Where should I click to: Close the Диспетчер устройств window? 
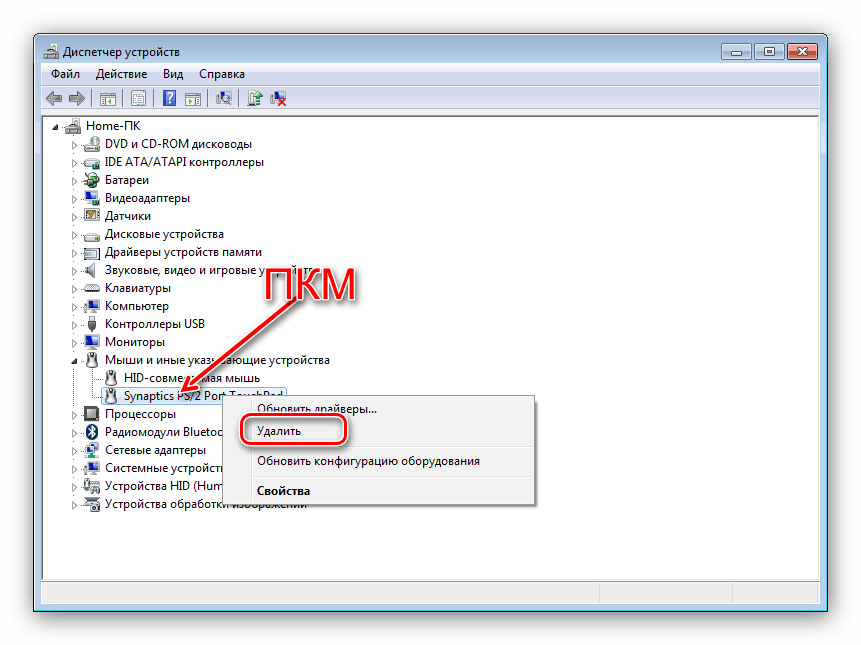(x=802, y=52)
